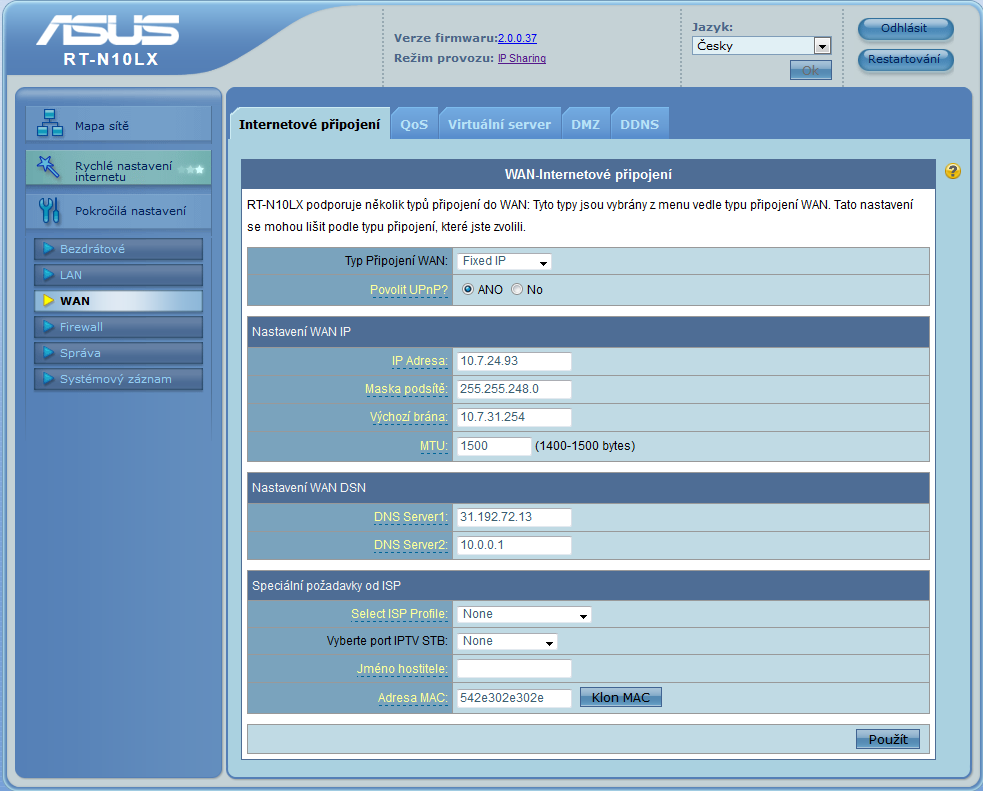Select No for Povolit UPnP
The image size is (983, 791).
click(517, 290)
